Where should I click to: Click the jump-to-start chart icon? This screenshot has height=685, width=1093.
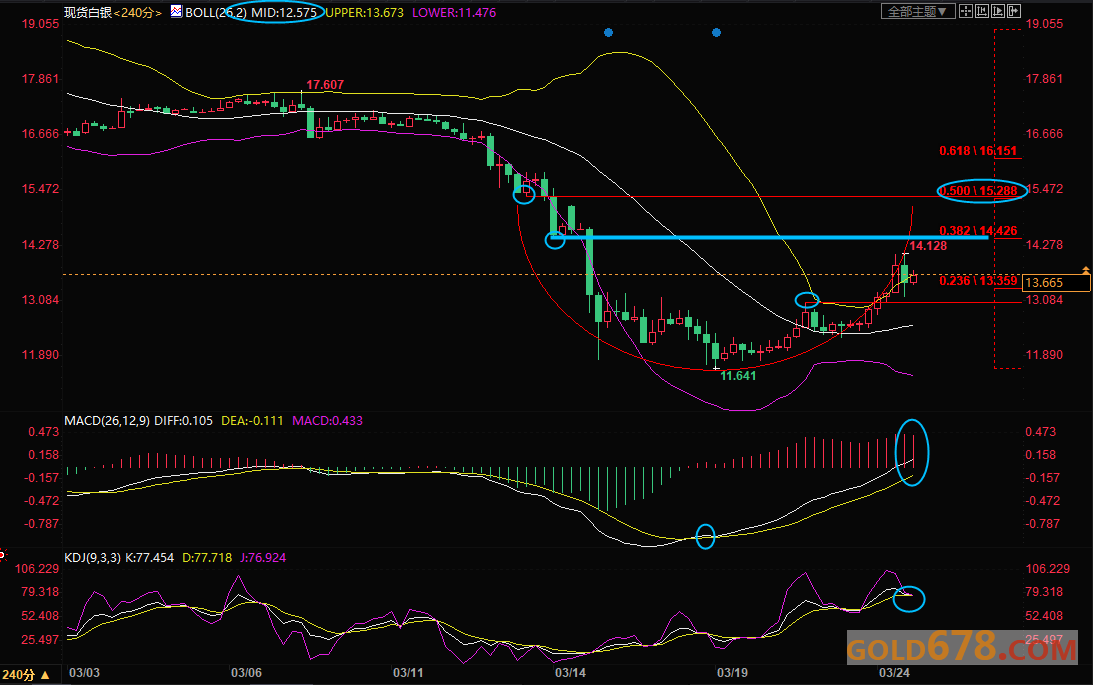[982, 11]
